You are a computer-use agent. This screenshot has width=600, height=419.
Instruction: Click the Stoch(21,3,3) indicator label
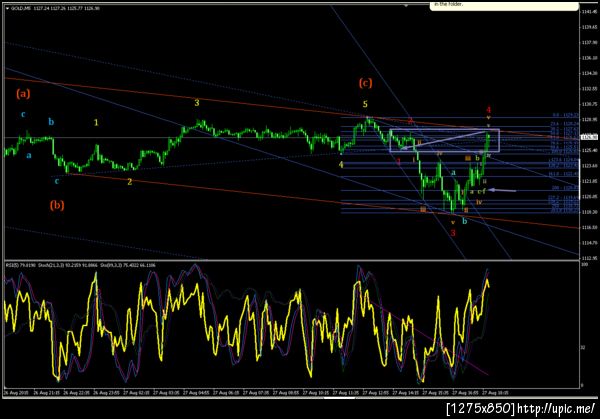coord(66,265)
